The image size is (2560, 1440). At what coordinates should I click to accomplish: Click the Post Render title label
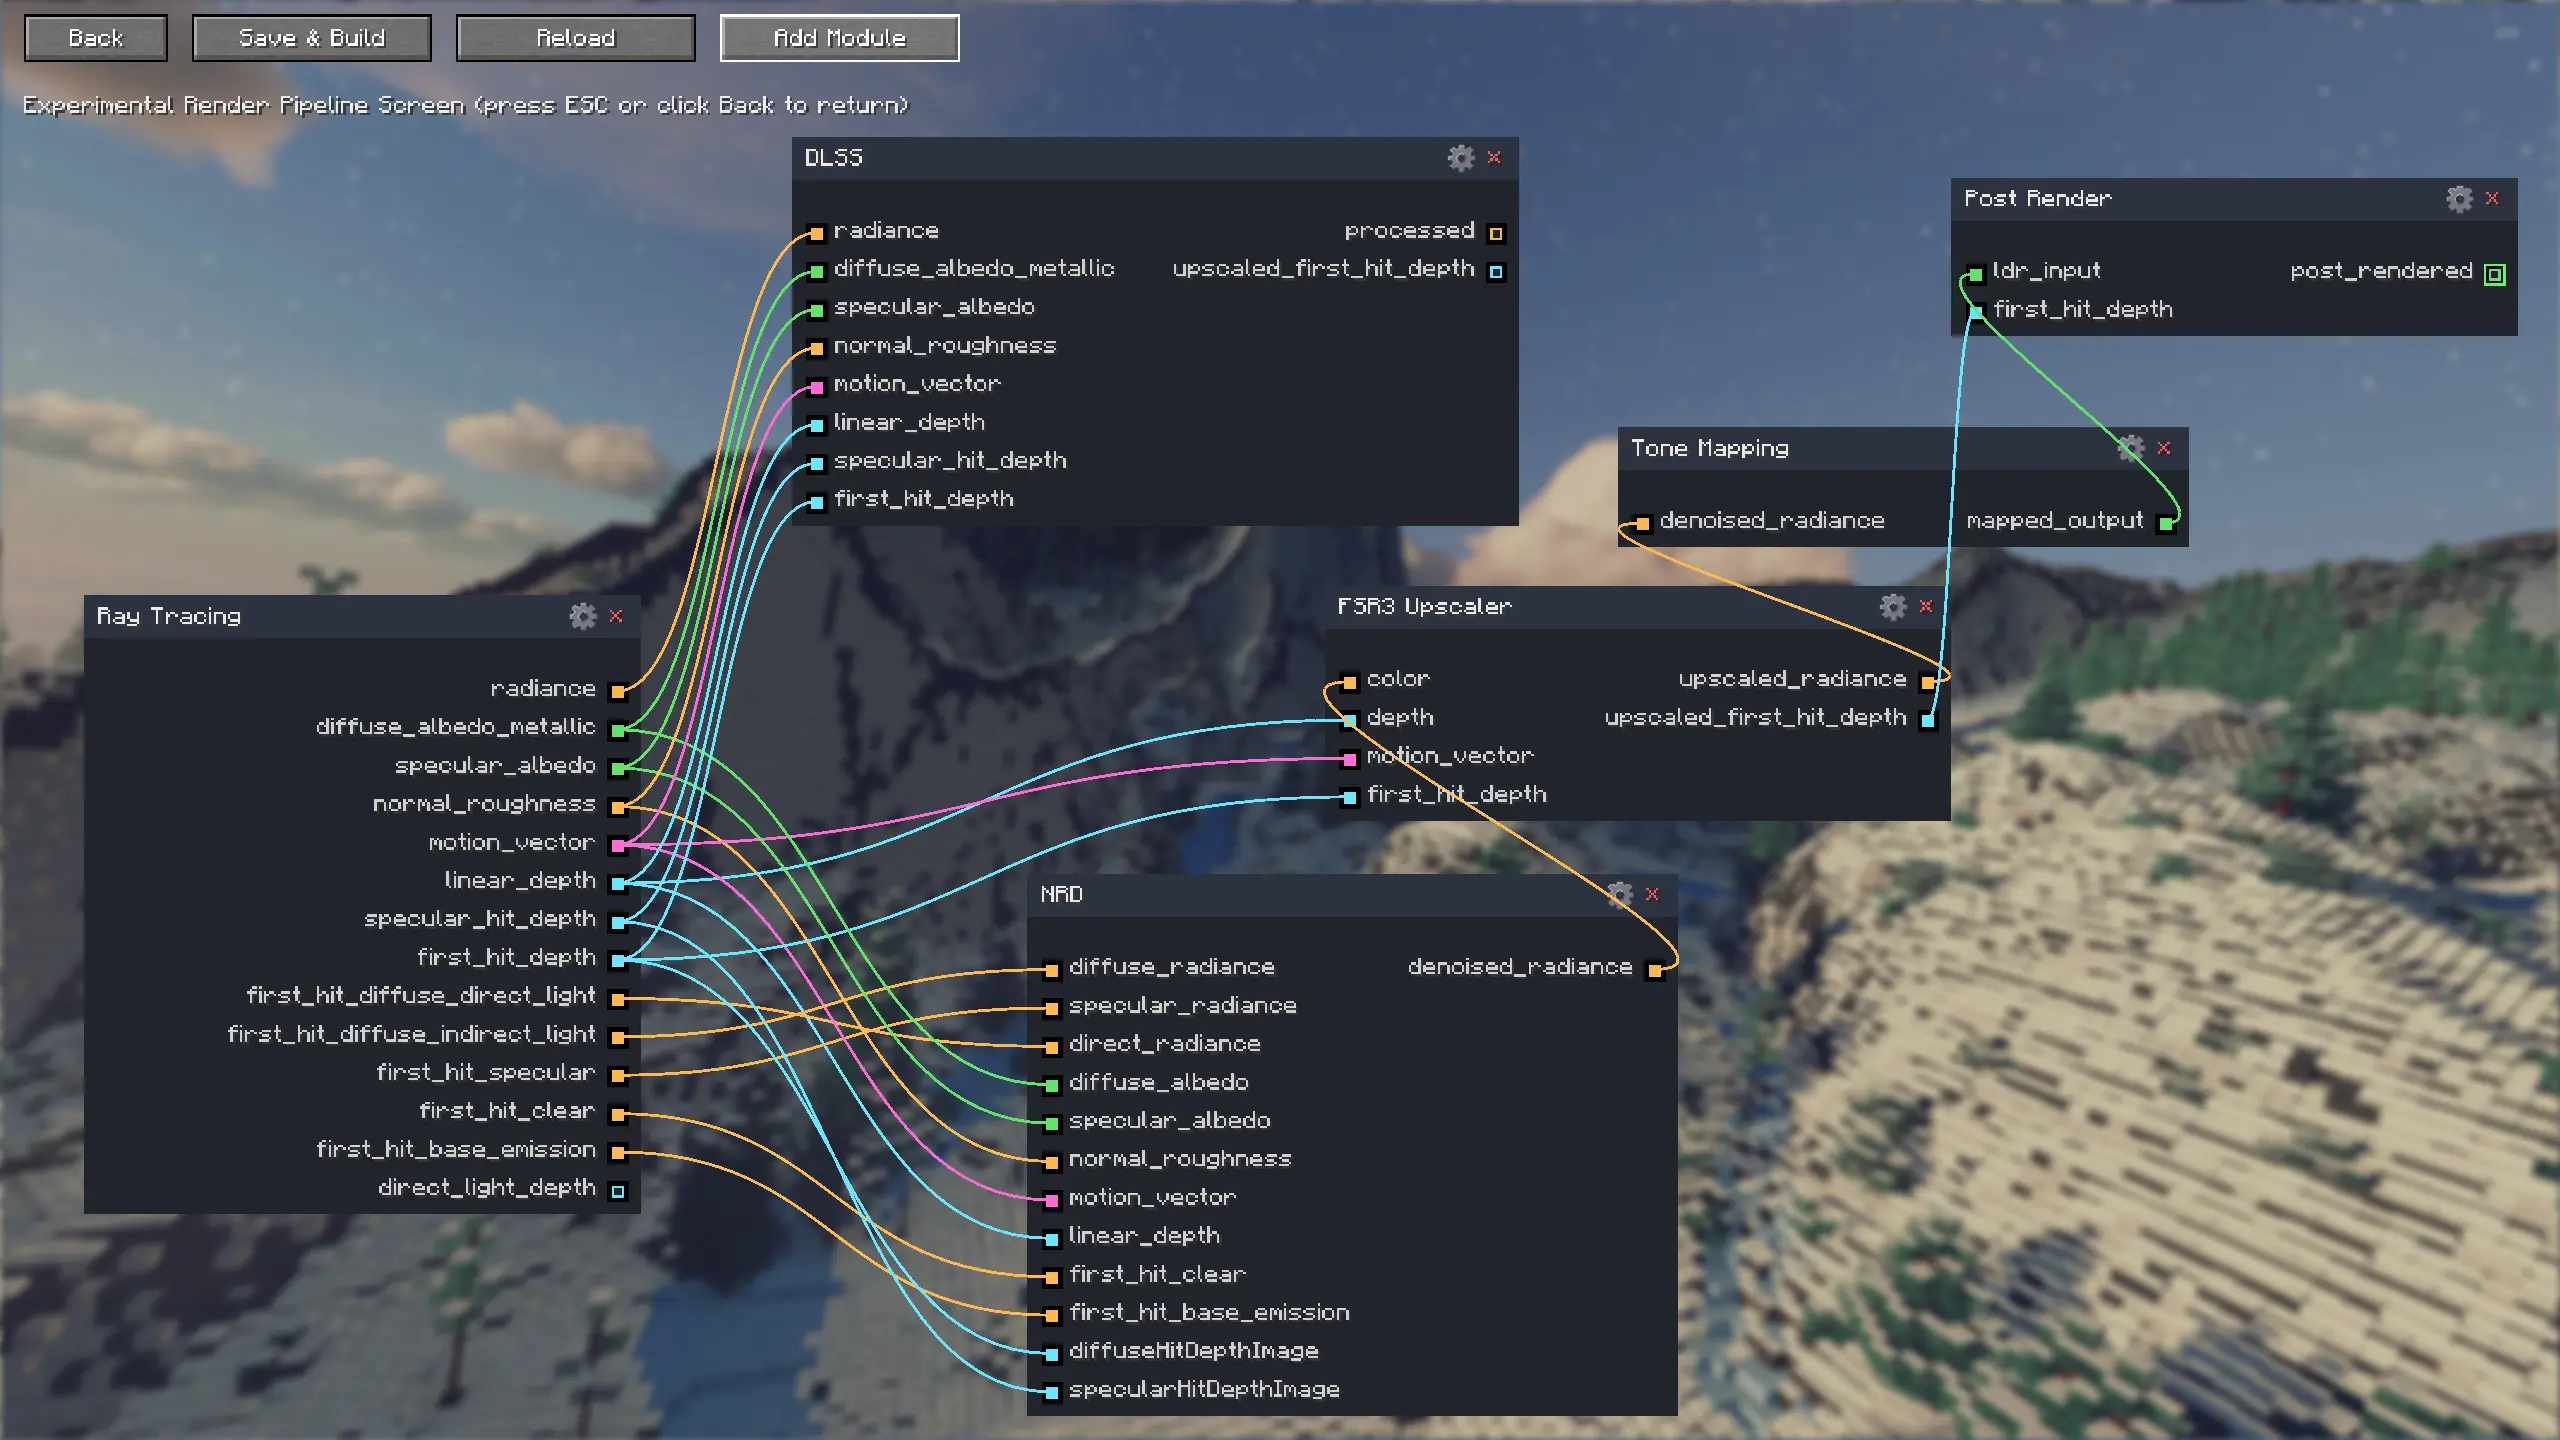2038,198
